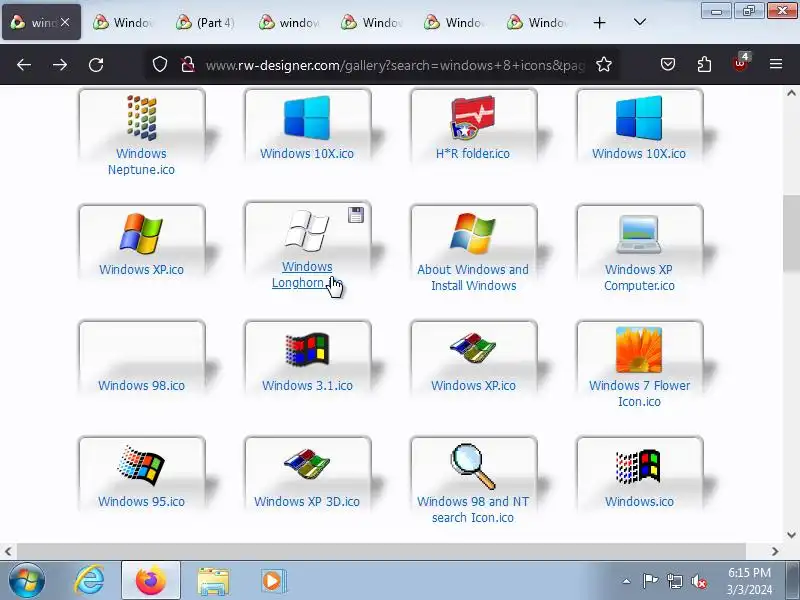Open the Windows 7 Flower icon image

coord(639,349)
